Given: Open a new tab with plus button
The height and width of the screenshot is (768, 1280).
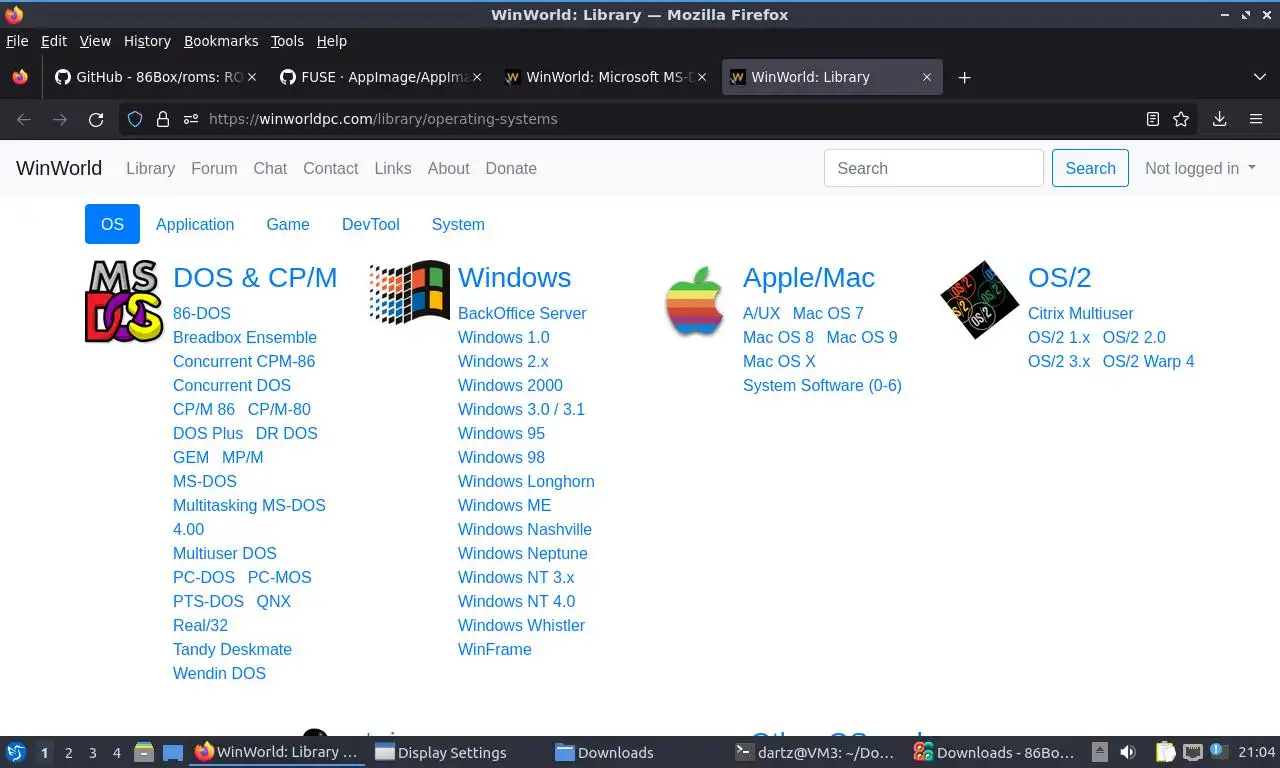Looking at the screenshot, I should [964, 77].
